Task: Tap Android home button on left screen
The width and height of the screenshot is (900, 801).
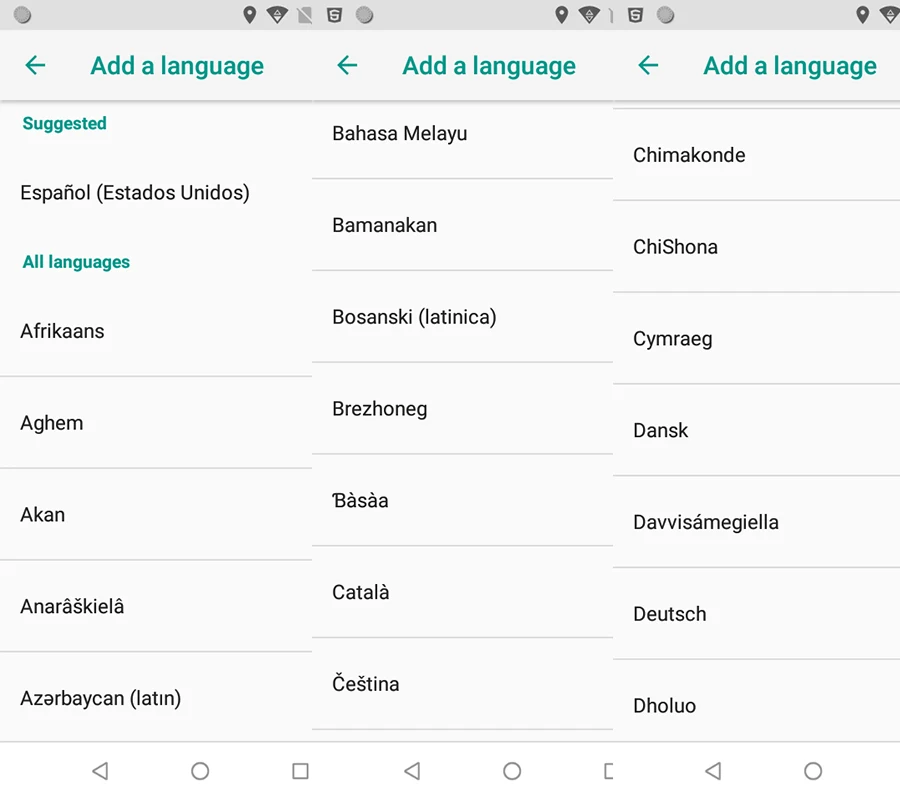Action: pyautogui.click(x=200, y=771)
